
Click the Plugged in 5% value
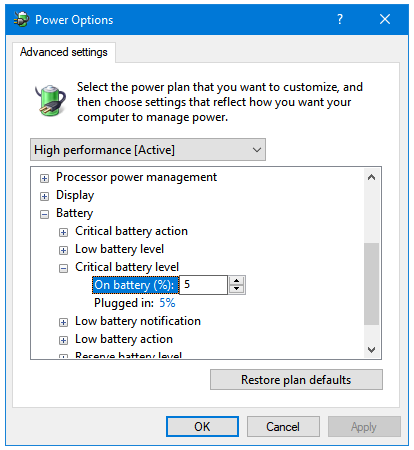pyautogui.click(x=167, y=303)
